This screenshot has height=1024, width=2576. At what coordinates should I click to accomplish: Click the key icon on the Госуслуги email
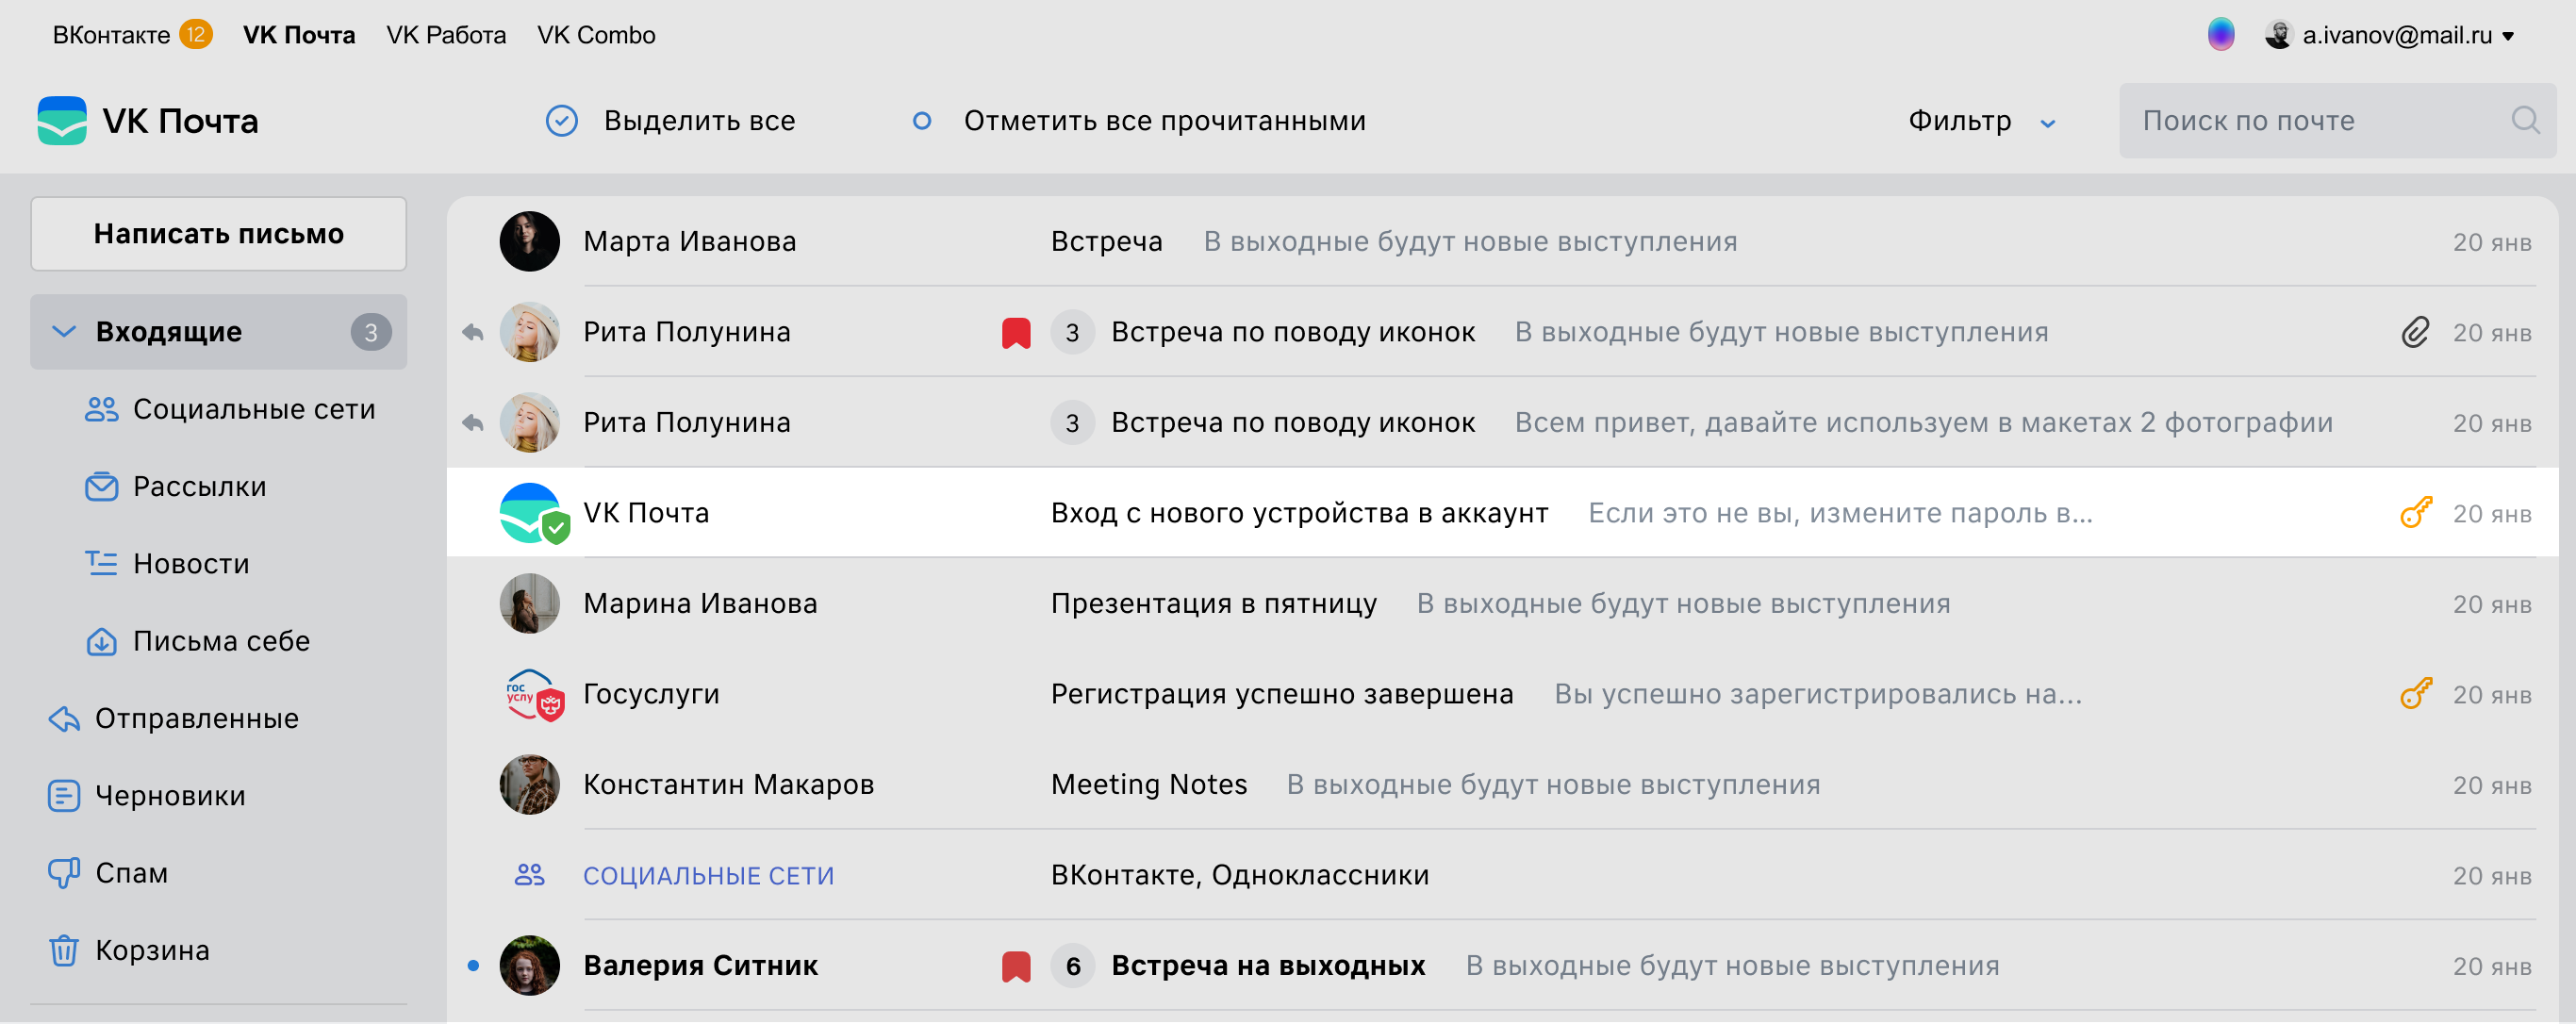(x=2416, y=694)
